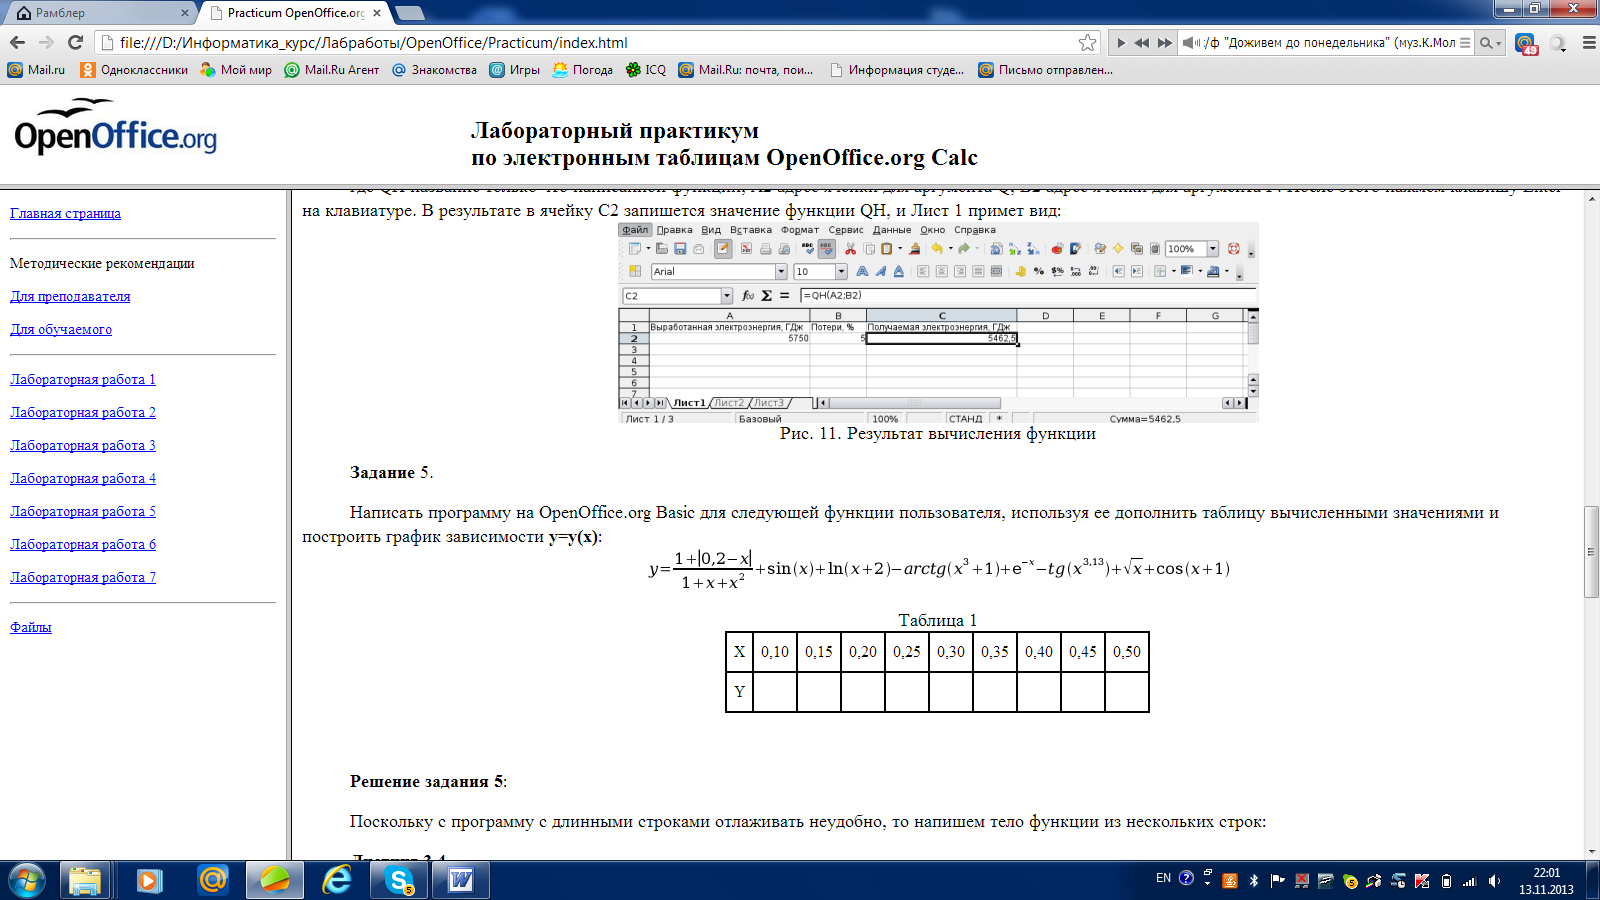
Task: Open Лабораторная работа 2
Action: click(x=83, y=412)
